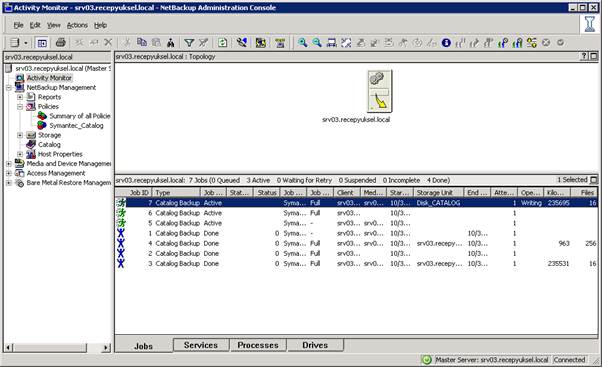Open the File menu
Viewport: 602px width, 367px height.
tap(18, 25)
